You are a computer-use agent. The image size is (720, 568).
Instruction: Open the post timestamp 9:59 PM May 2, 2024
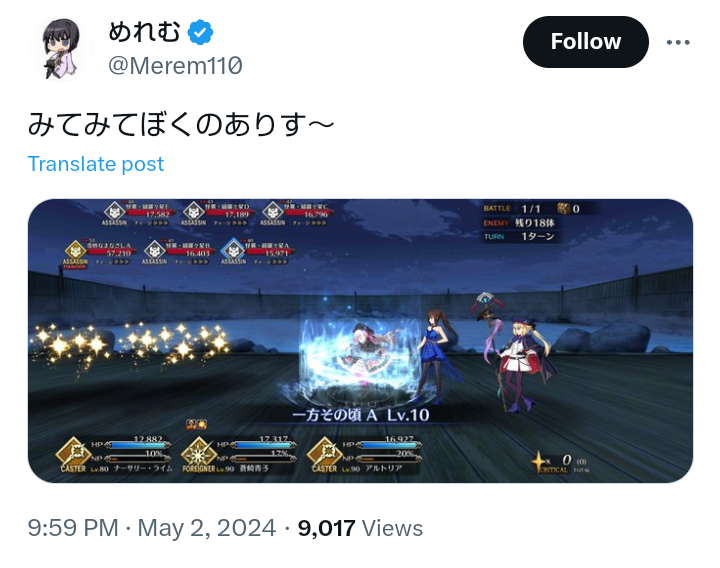pyautogui.click(x=152, y=528)
